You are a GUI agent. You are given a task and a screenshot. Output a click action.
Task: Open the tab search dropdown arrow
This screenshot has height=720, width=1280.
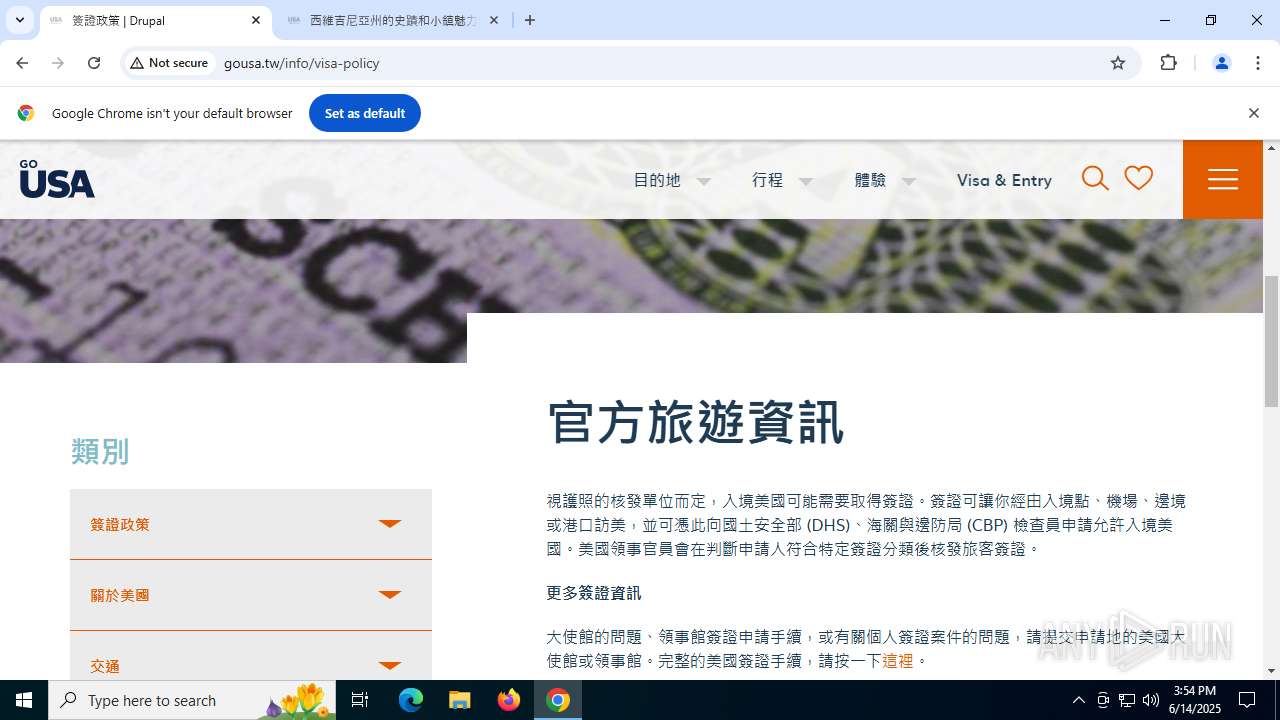pyautogui.click(x=19, y=20)
